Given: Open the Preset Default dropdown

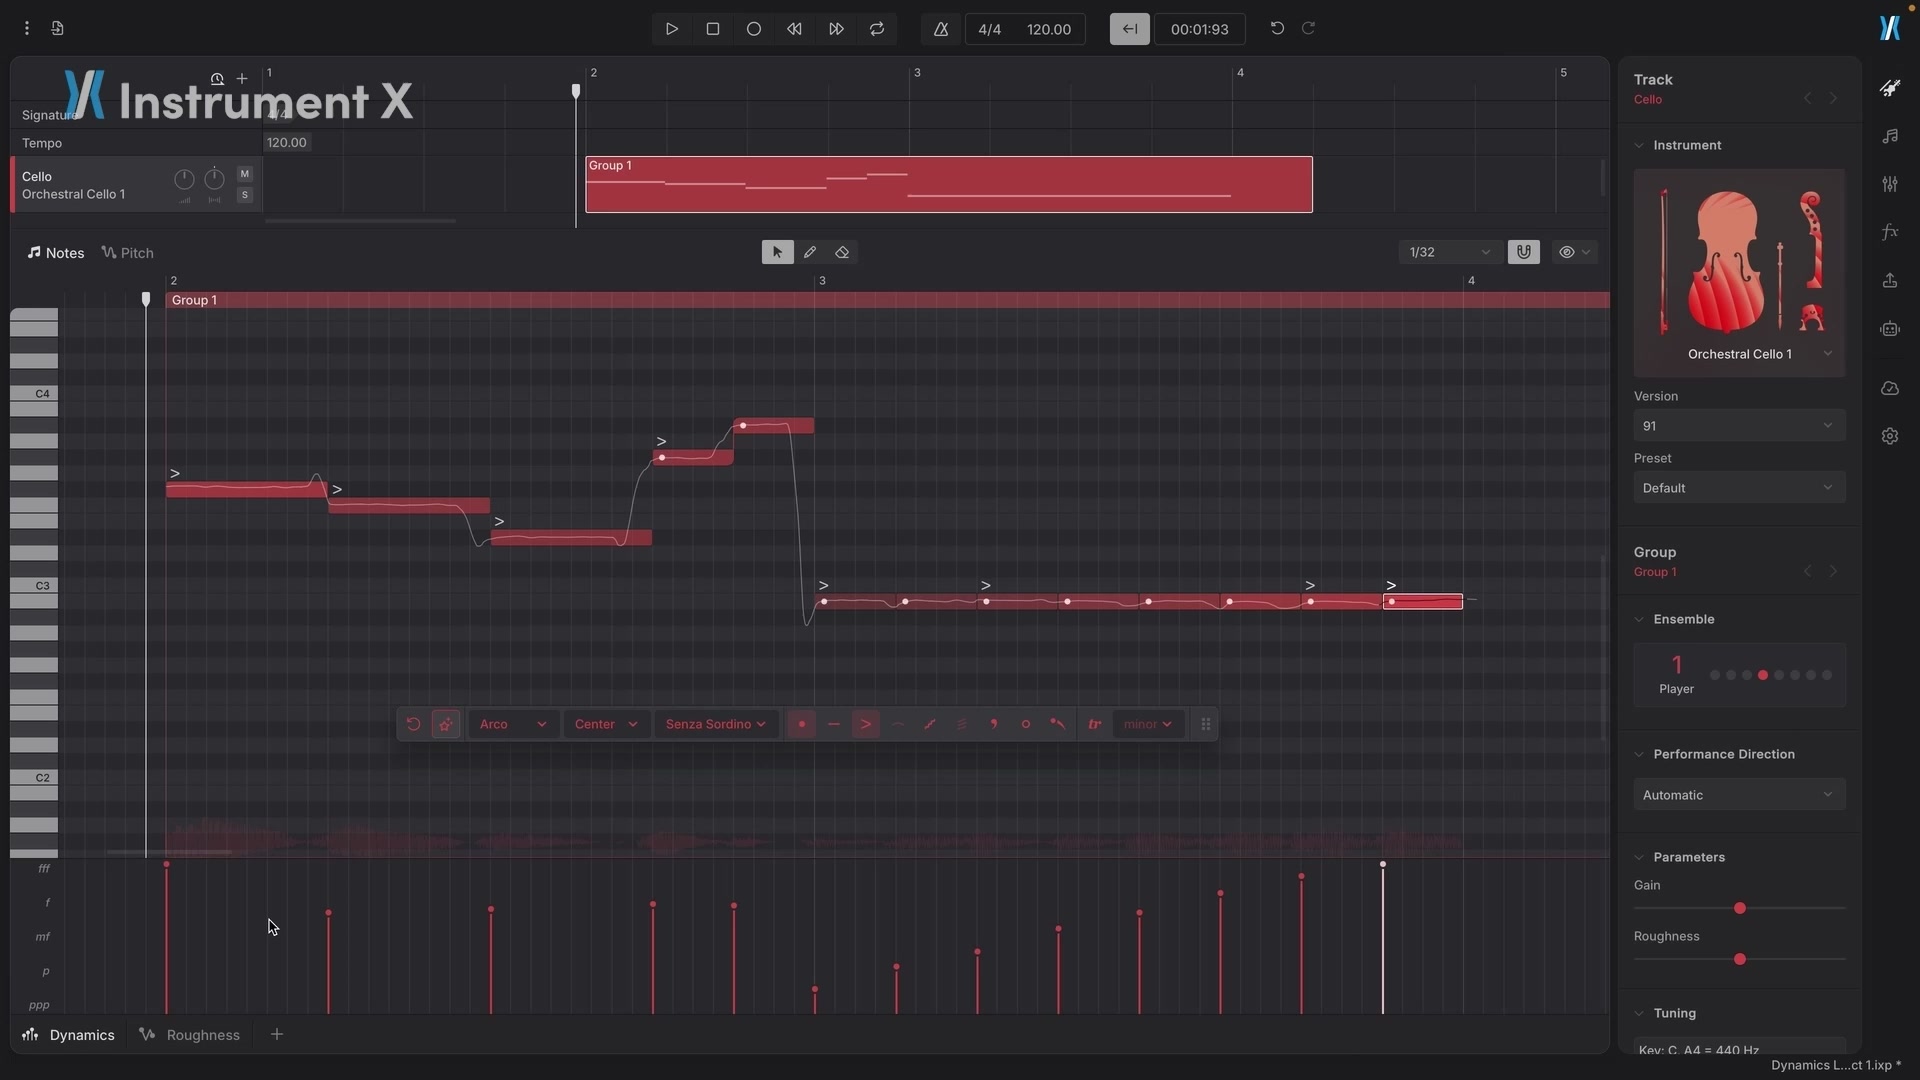Looking at the screenshot, I should tap(1739, 488).
